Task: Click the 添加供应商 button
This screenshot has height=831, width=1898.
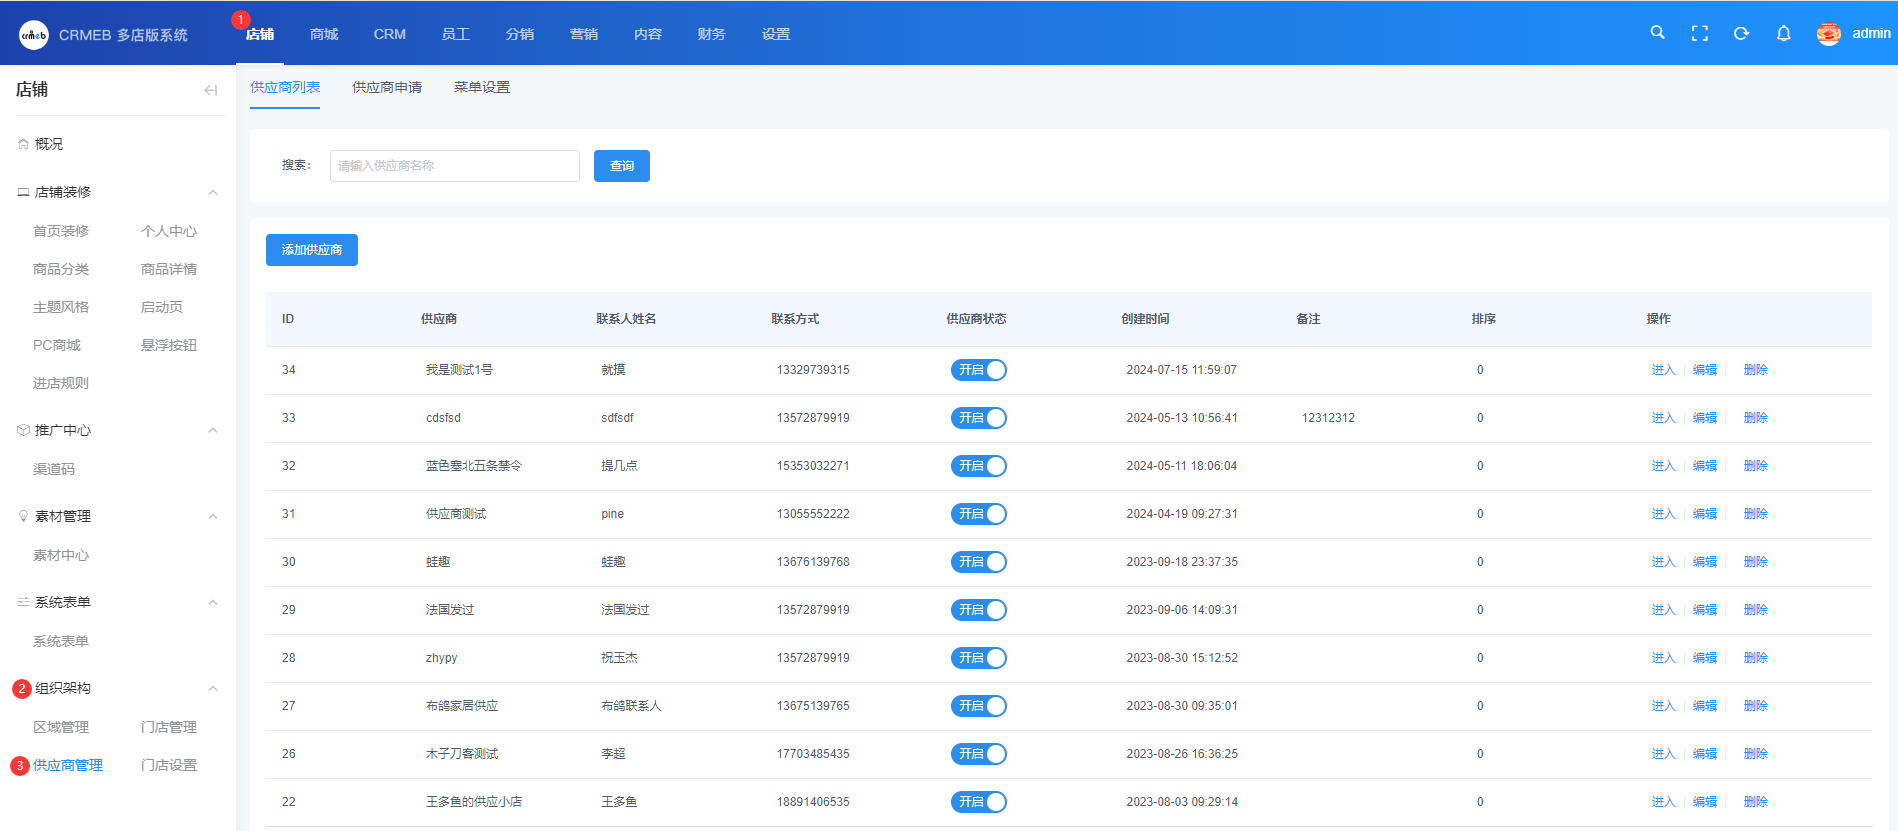Action: [311, 250]
